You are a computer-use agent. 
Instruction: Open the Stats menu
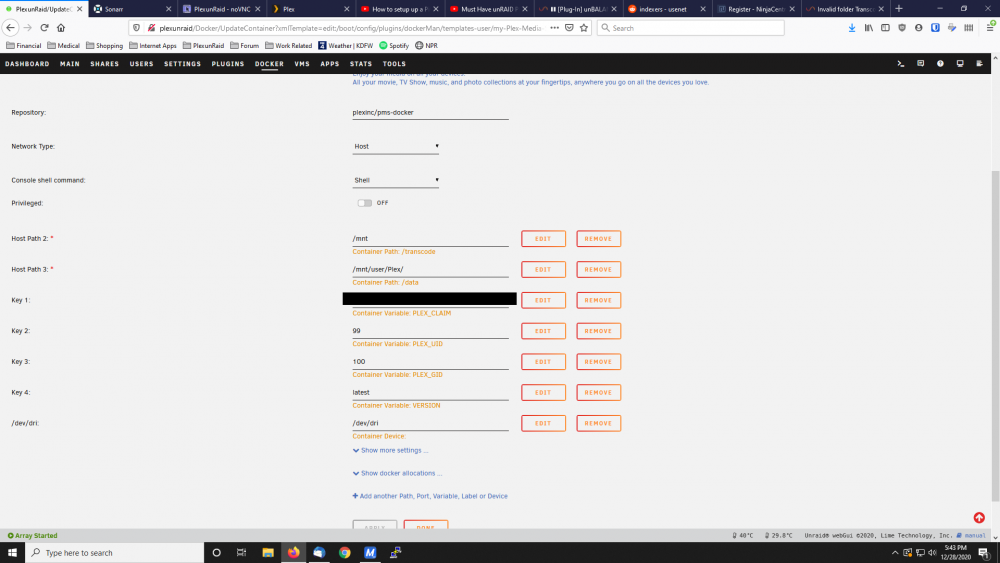point(360,64)
